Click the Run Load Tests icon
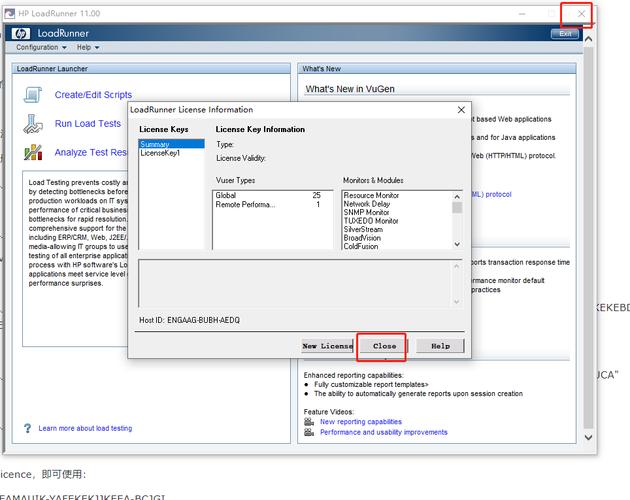This screenshot has height=500, width=630. 33,124
